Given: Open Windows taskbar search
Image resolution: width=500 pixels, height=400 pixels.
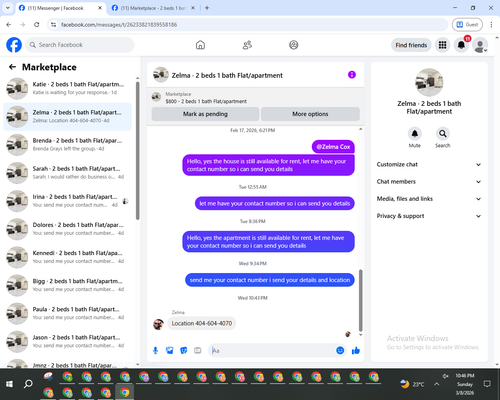Looking at the screenshot, I should click(x=28, y=384).
